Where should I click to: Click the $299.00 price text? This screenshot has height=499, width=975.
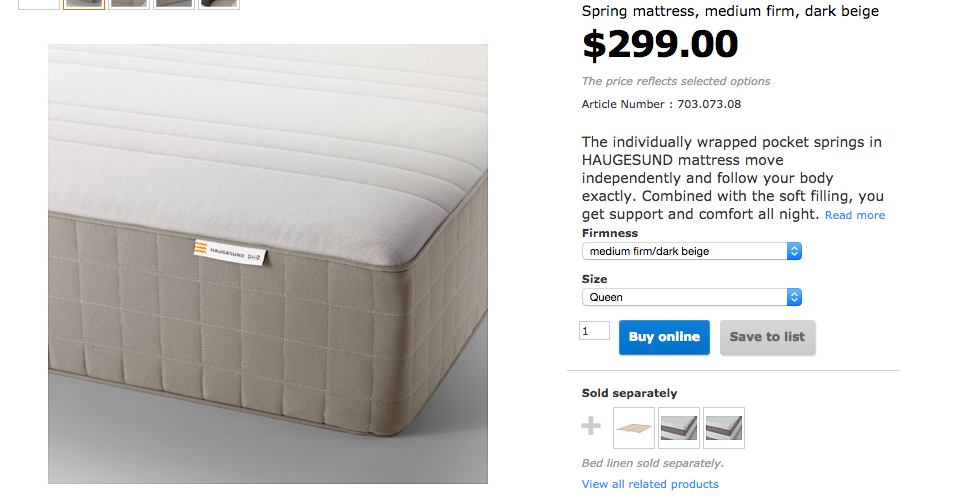(x=660, y=45)
